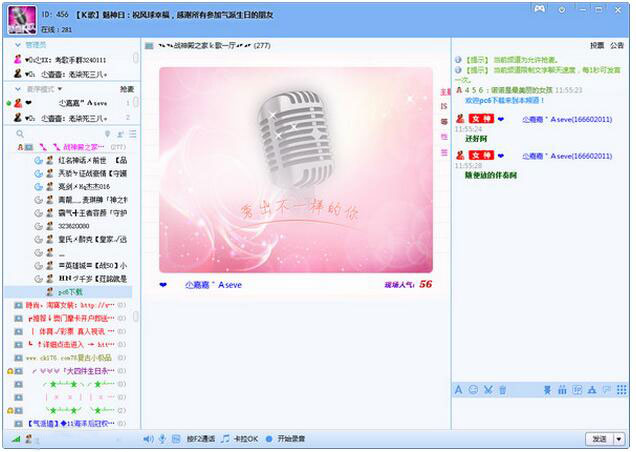The width and height of the screenshot is (636, 452).
Task: Select the channel row containing 体育 彩票
Action: [70, 331]
